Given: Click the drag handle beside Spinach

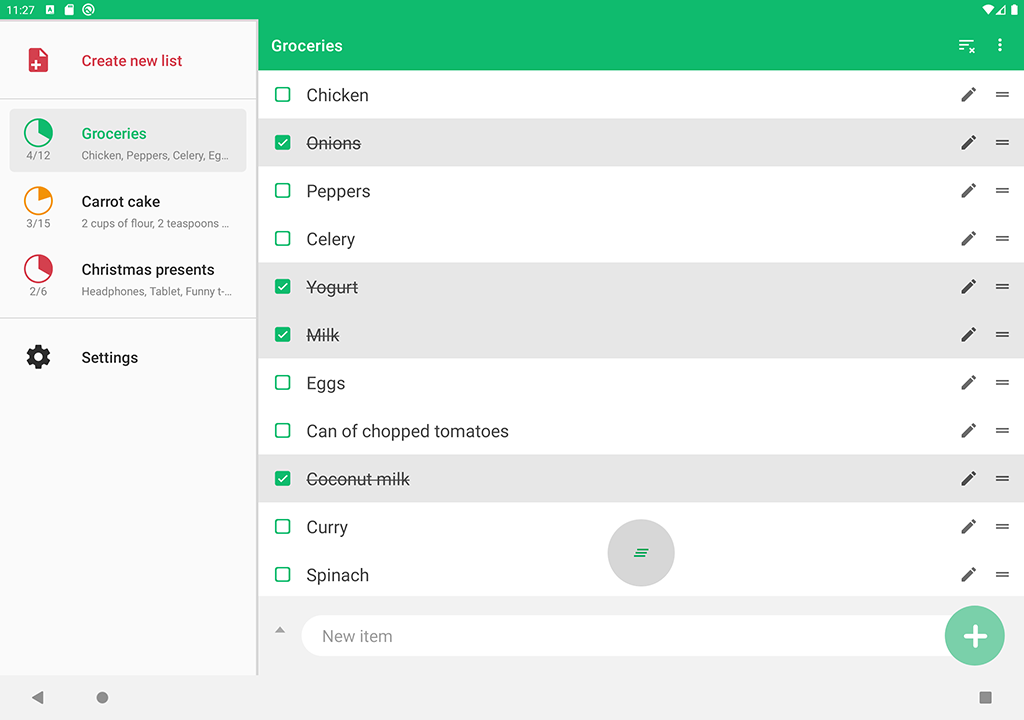Looking at the screenshot, I should pos(1002,575).
